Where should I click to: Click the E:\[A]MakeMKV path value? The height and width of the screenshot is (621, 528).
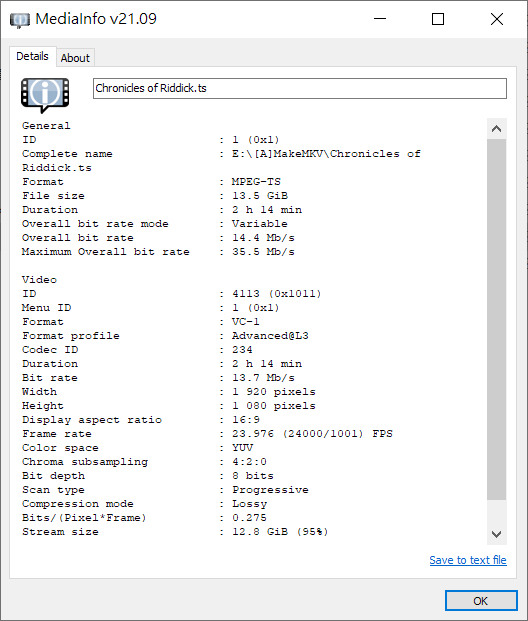(326, 154)
